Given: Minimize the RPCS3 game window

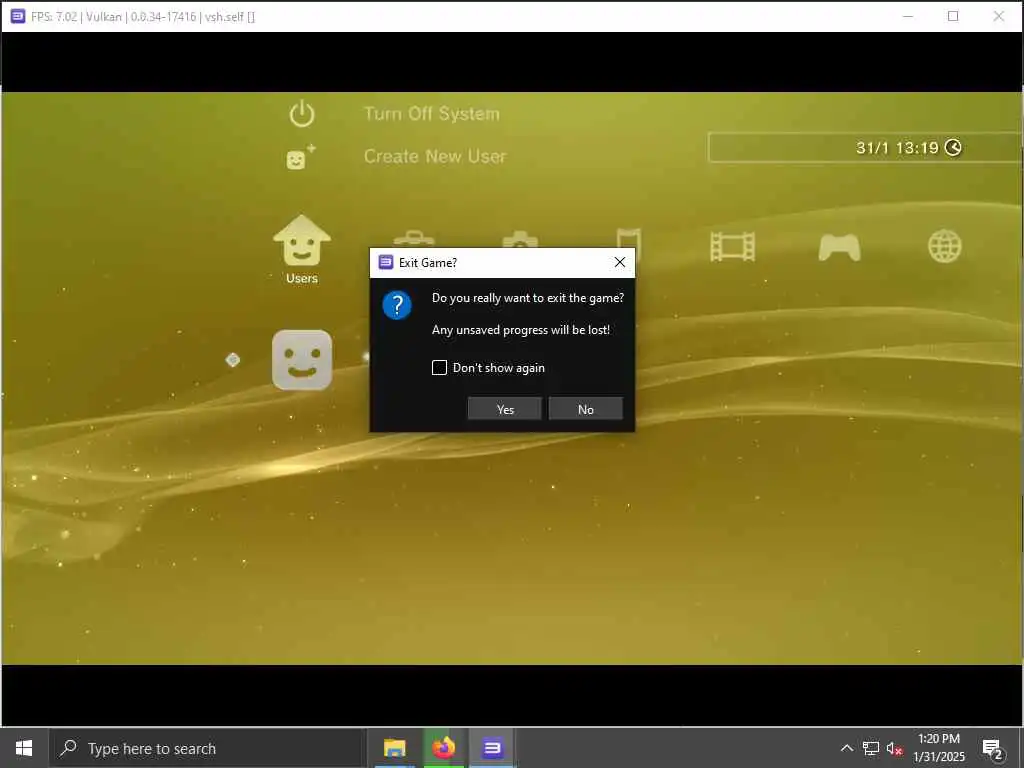Looking at the screenshot, I should coord(908,16).
